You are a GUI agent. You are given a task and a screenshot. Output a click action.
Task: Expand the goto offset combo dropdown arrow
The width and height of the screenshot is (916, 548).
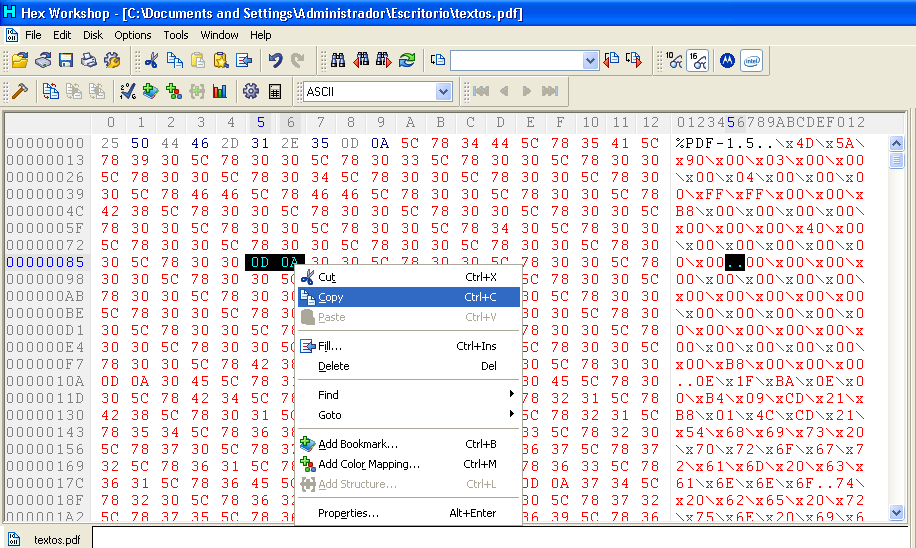[591, 60]
